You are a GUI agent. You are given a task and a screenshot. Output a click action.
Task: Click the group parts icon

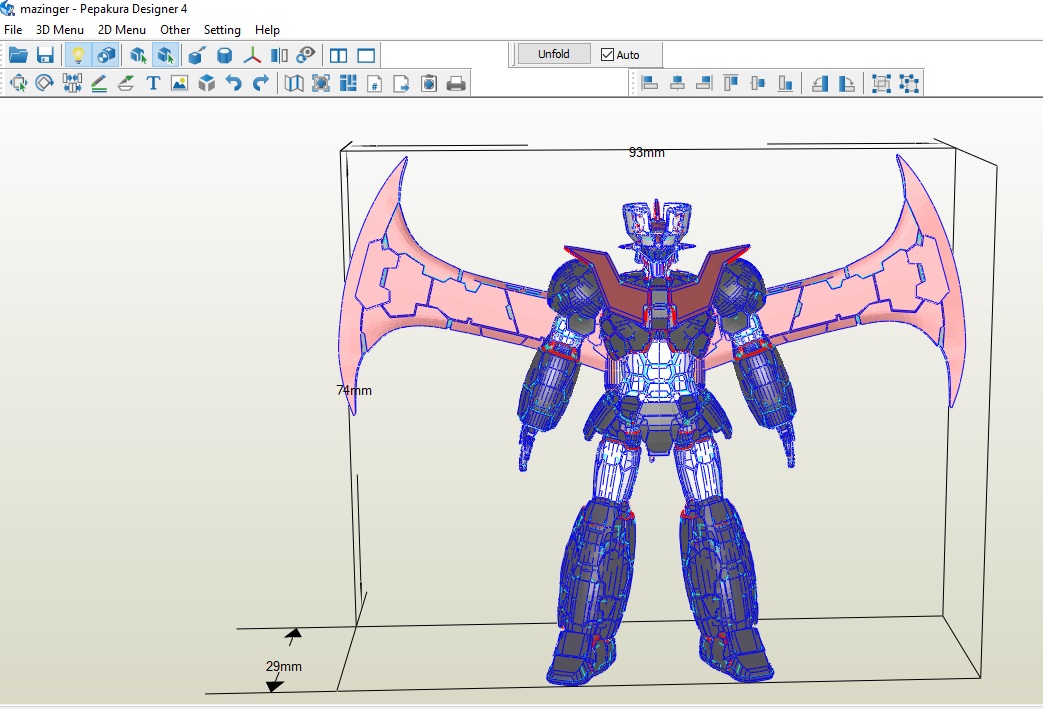pos(881,83)
